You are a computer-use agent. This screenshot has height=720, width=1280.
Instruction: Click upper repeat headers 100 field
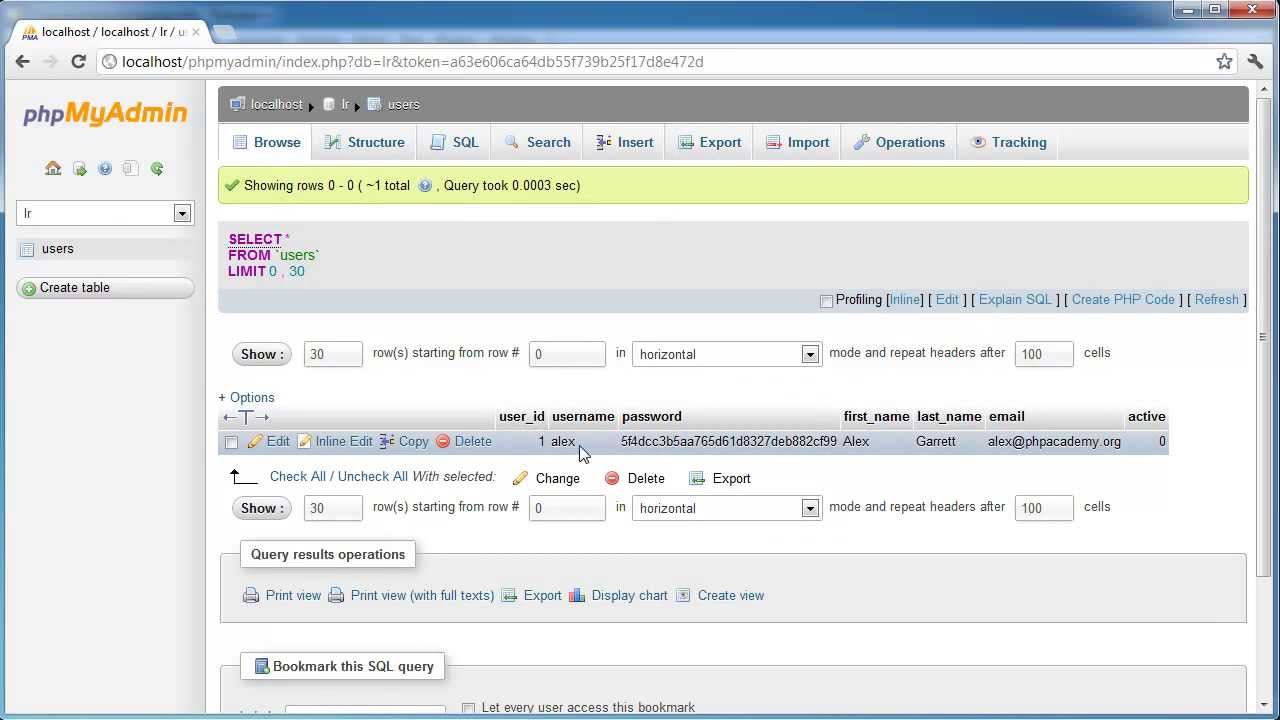(x=1044, y=354)
